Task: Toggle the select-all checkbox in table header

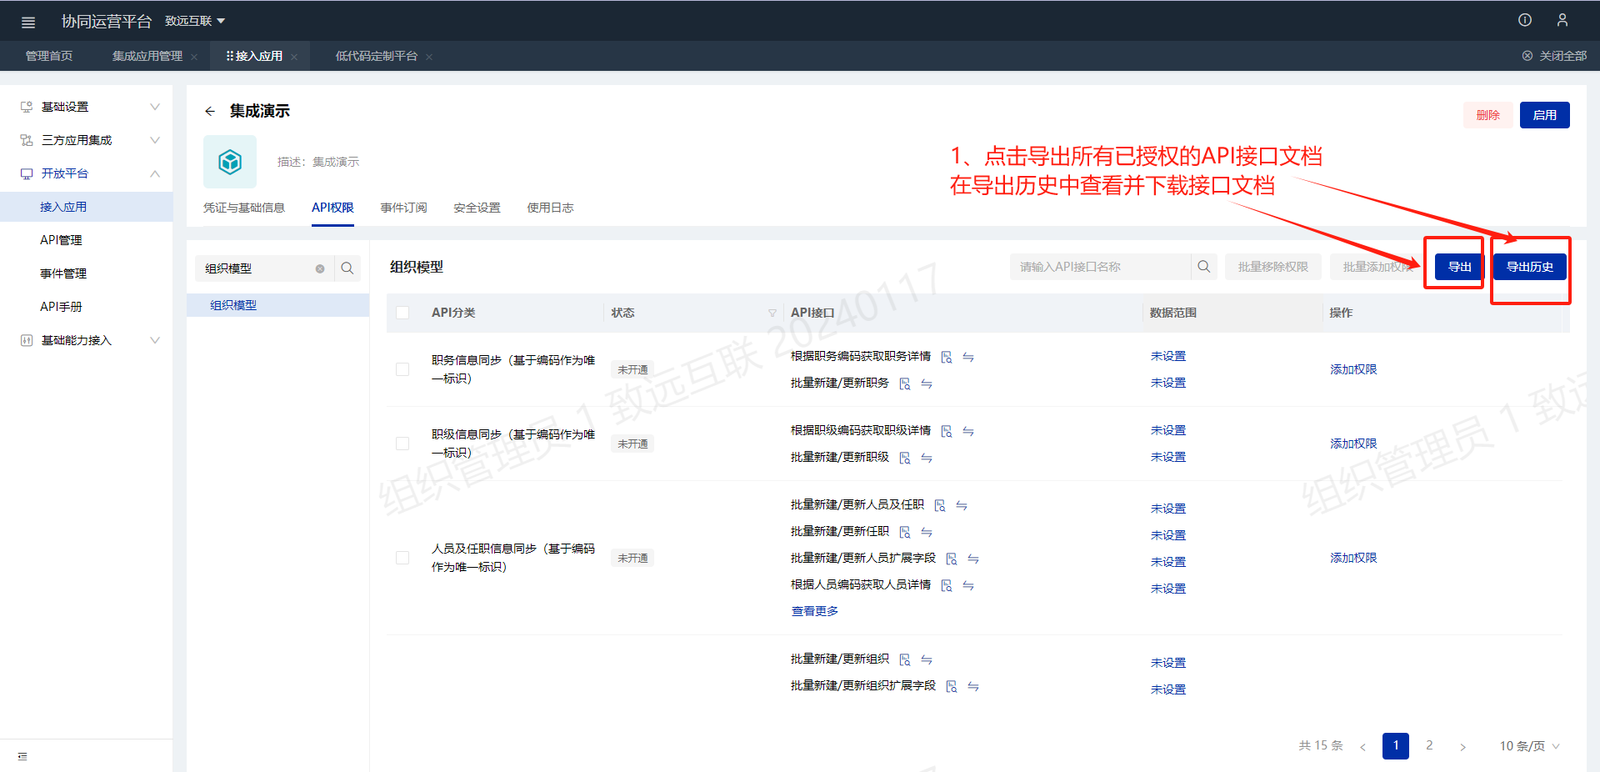Action: pyautogui.click(x=403, y=313)
